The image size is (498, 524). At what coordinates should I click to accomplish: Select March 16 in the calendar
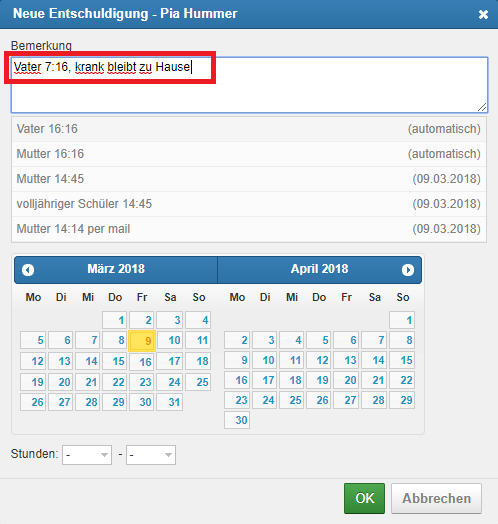tap(142, 362)
